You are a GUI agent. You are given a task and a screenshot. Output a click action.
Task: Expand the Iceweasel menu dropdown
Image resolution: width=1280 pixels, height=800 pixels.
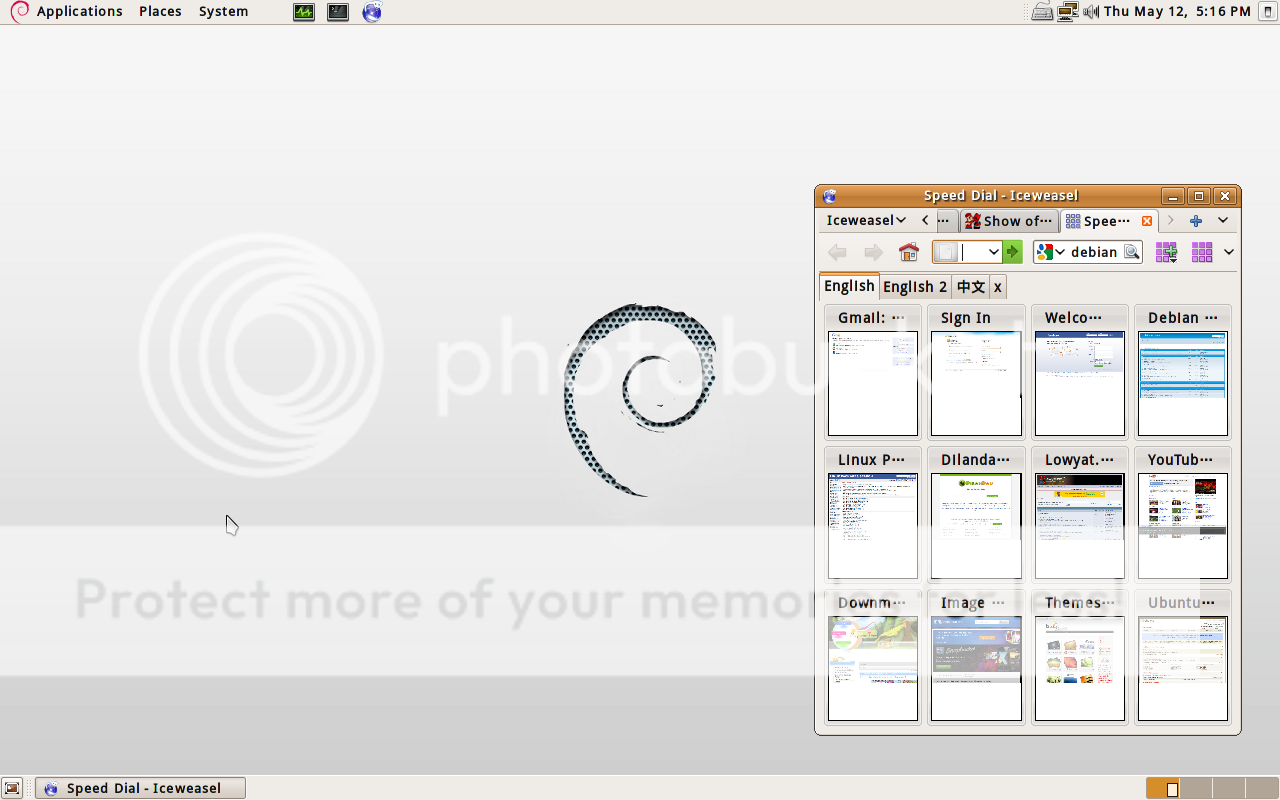tap(866, 221)
